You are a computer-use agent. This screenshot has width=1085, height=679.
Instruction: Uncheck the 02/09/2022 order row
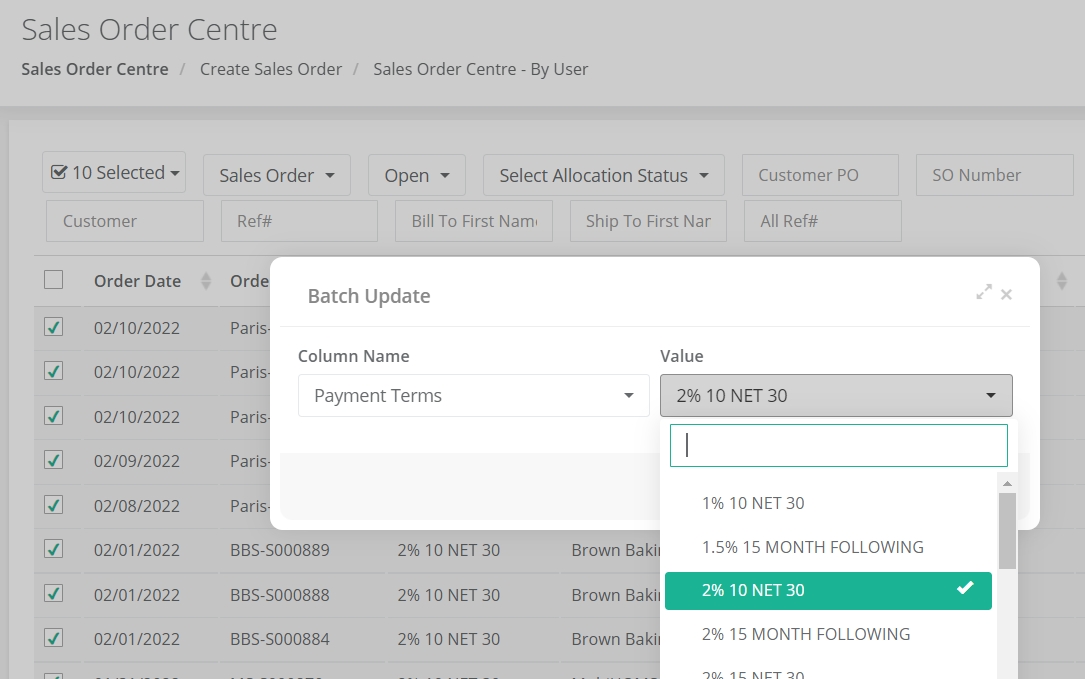coord(53,460)
